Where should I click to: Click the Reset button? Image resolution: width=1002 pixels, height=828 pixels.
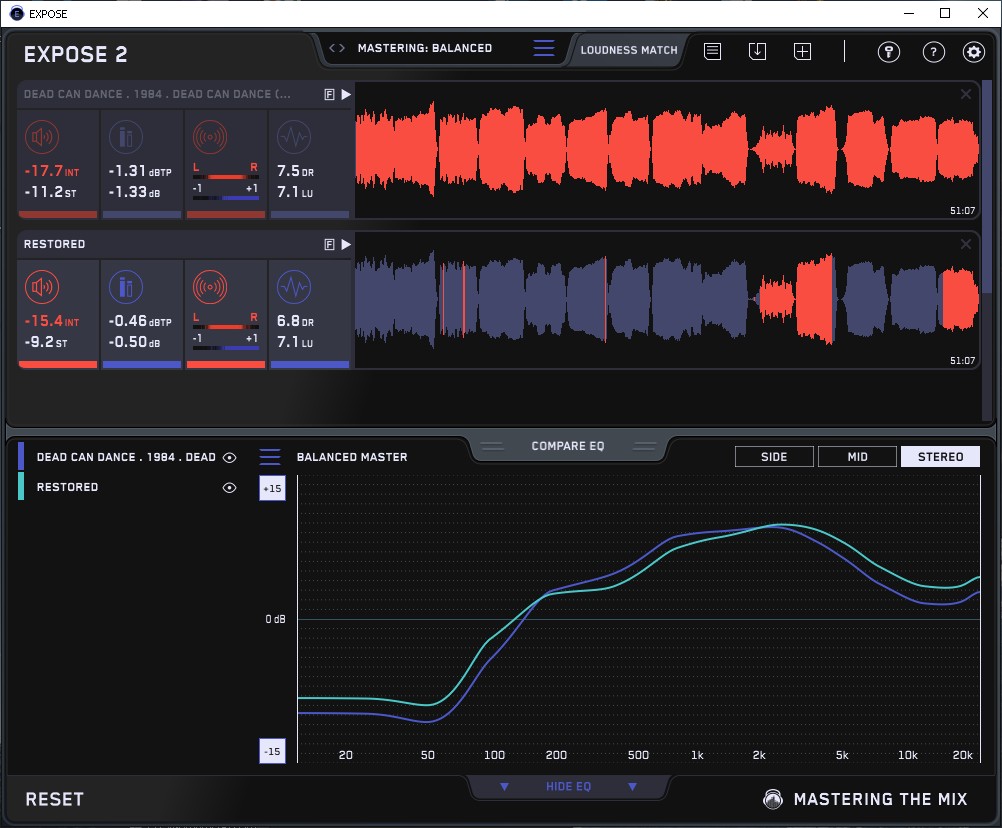tap(54, 799)
